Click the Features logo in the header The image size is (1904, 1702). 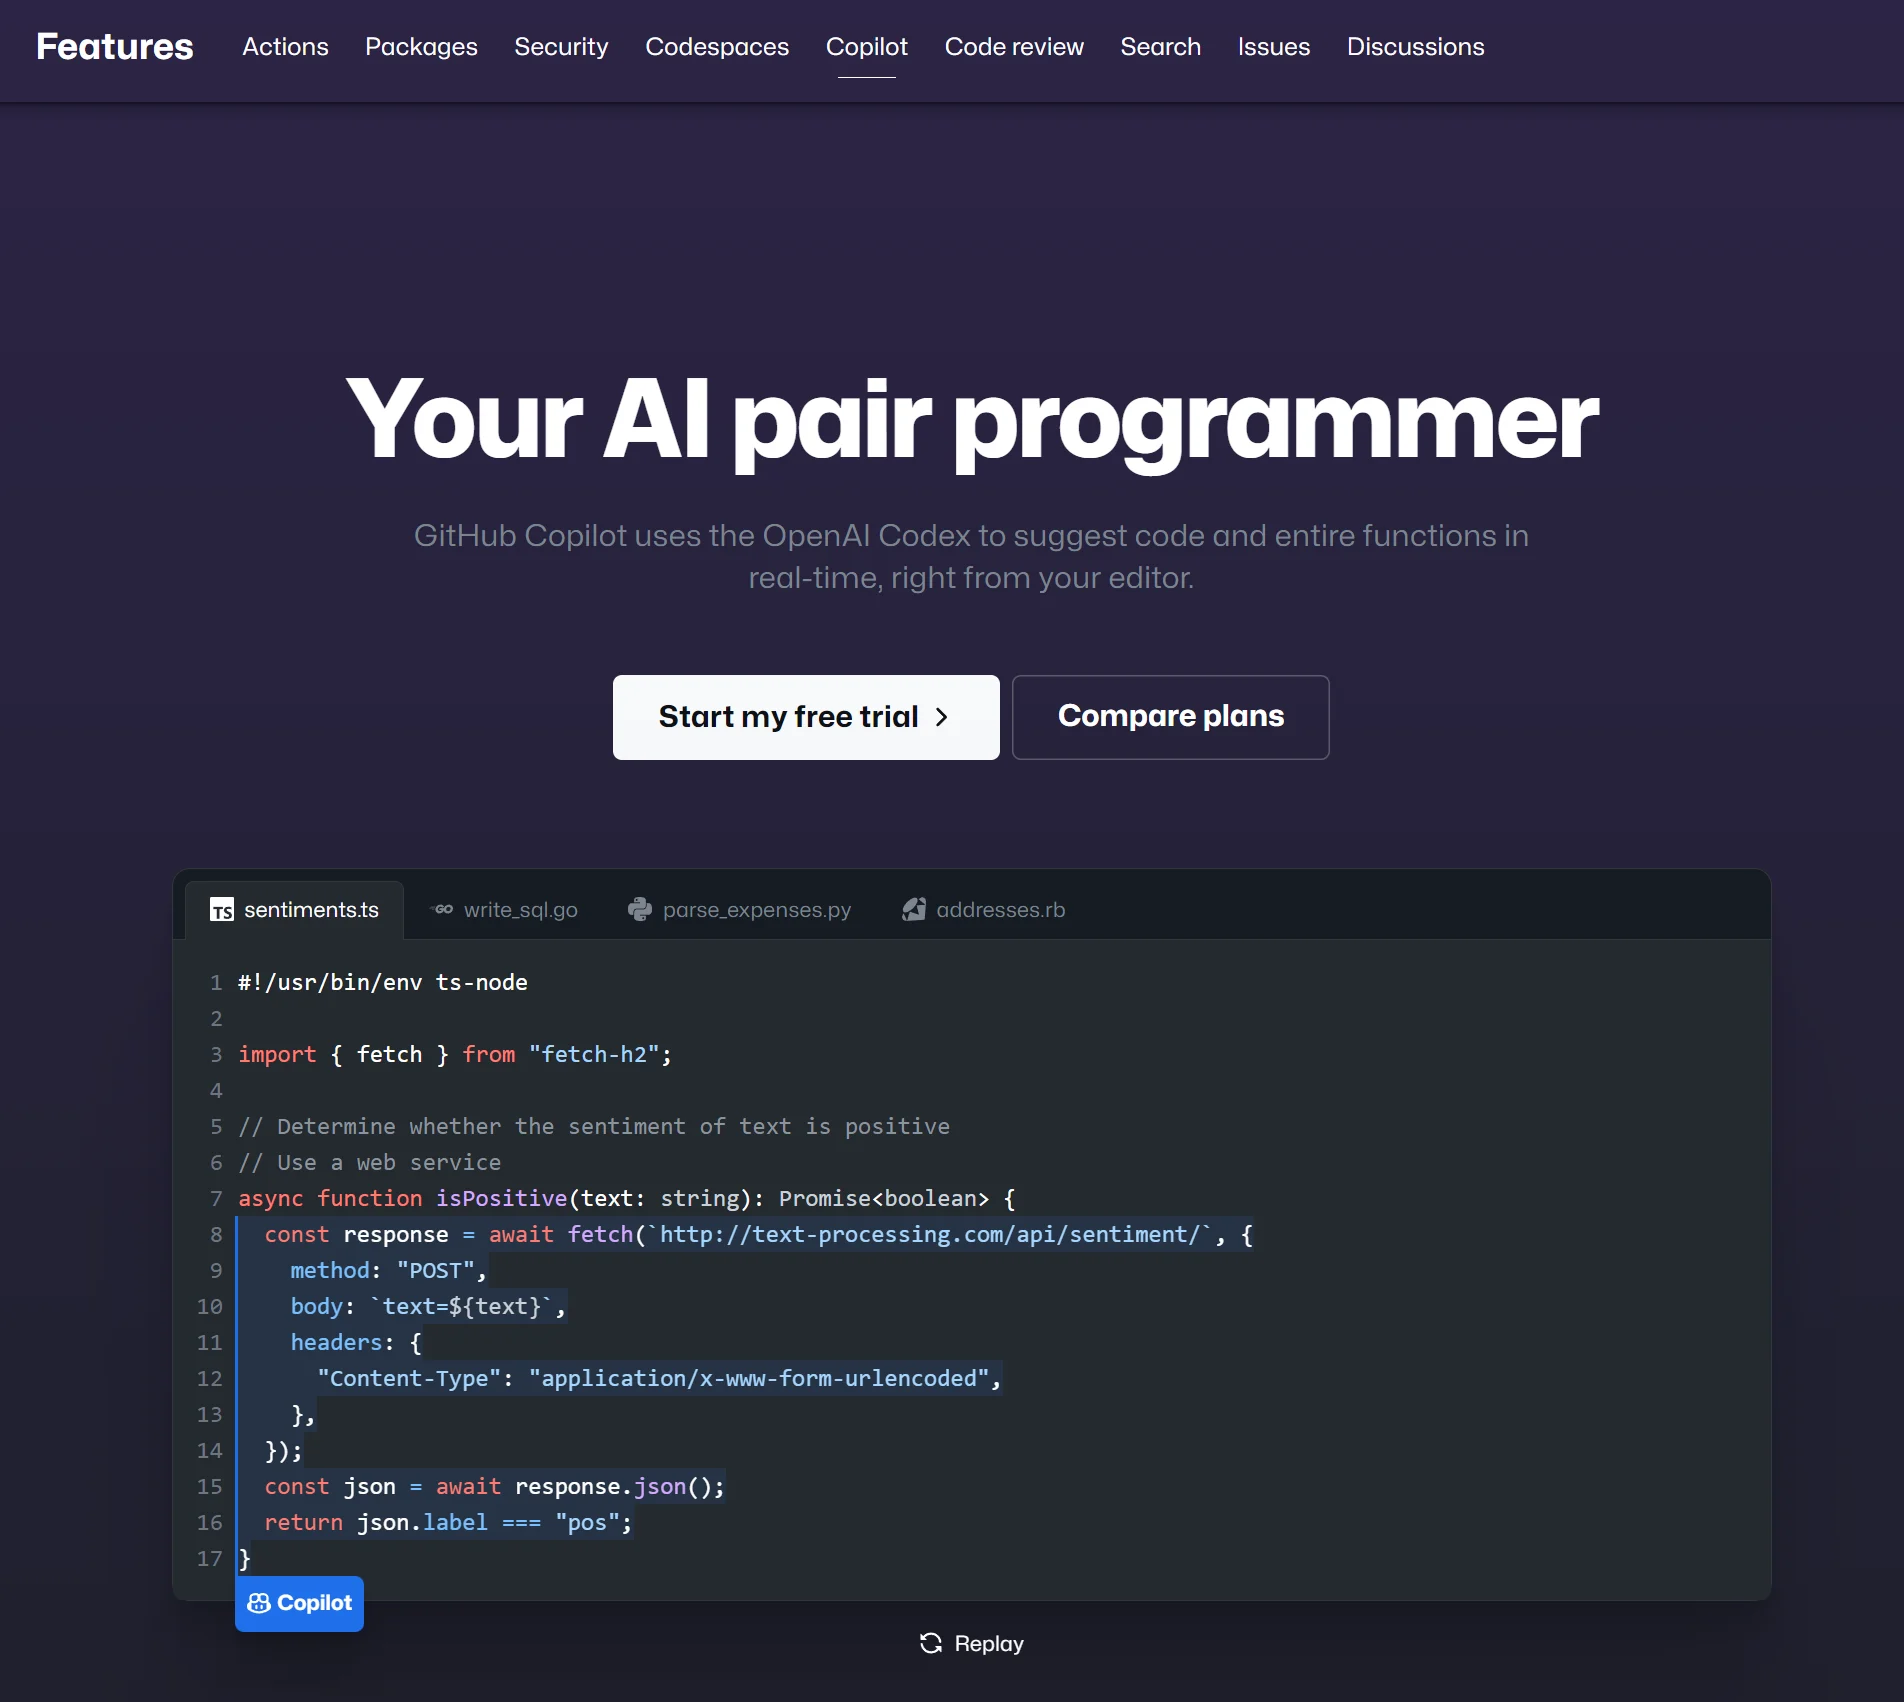114,46
